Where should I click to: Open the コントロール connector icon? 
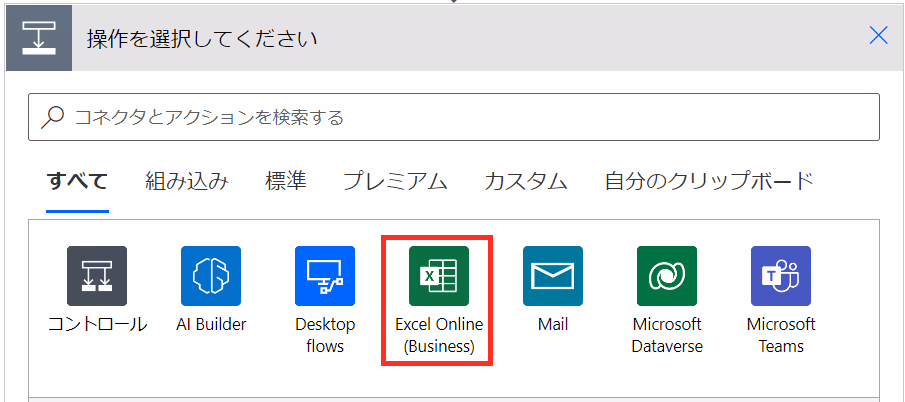pos(97,276)
